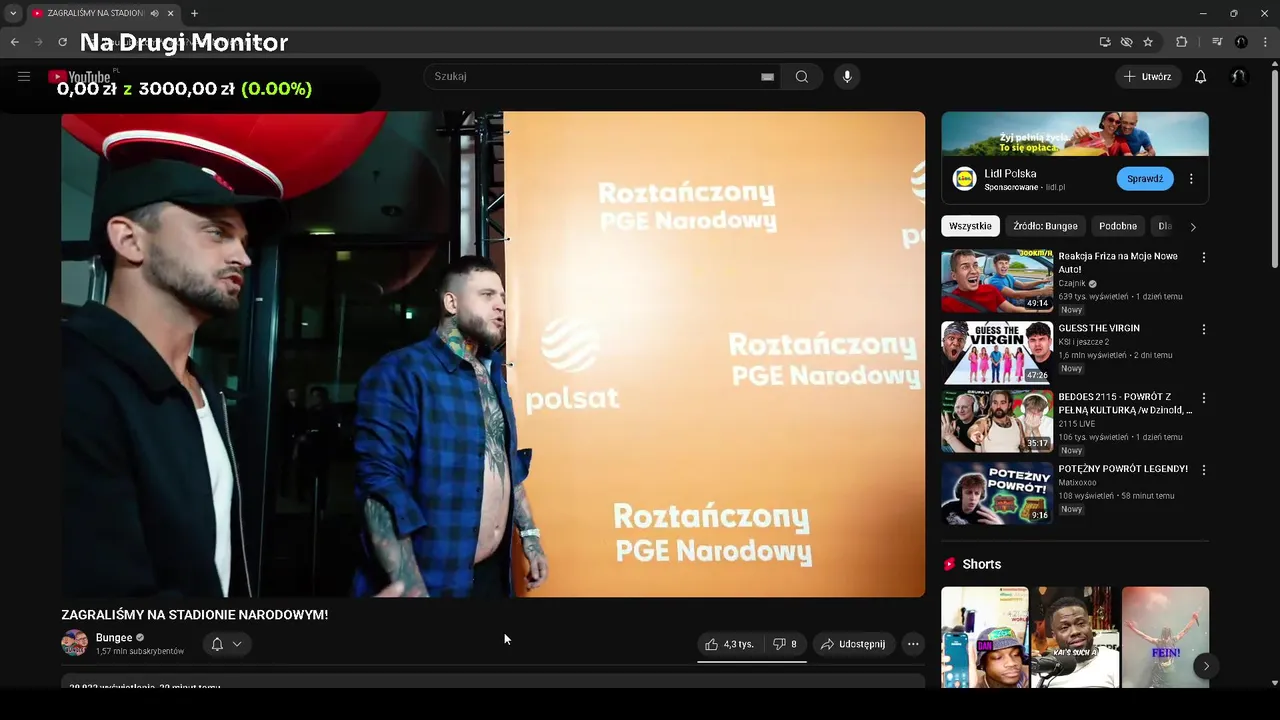
Task: Open the KAI'S SUCH A short
Action: click(1075, 637)
